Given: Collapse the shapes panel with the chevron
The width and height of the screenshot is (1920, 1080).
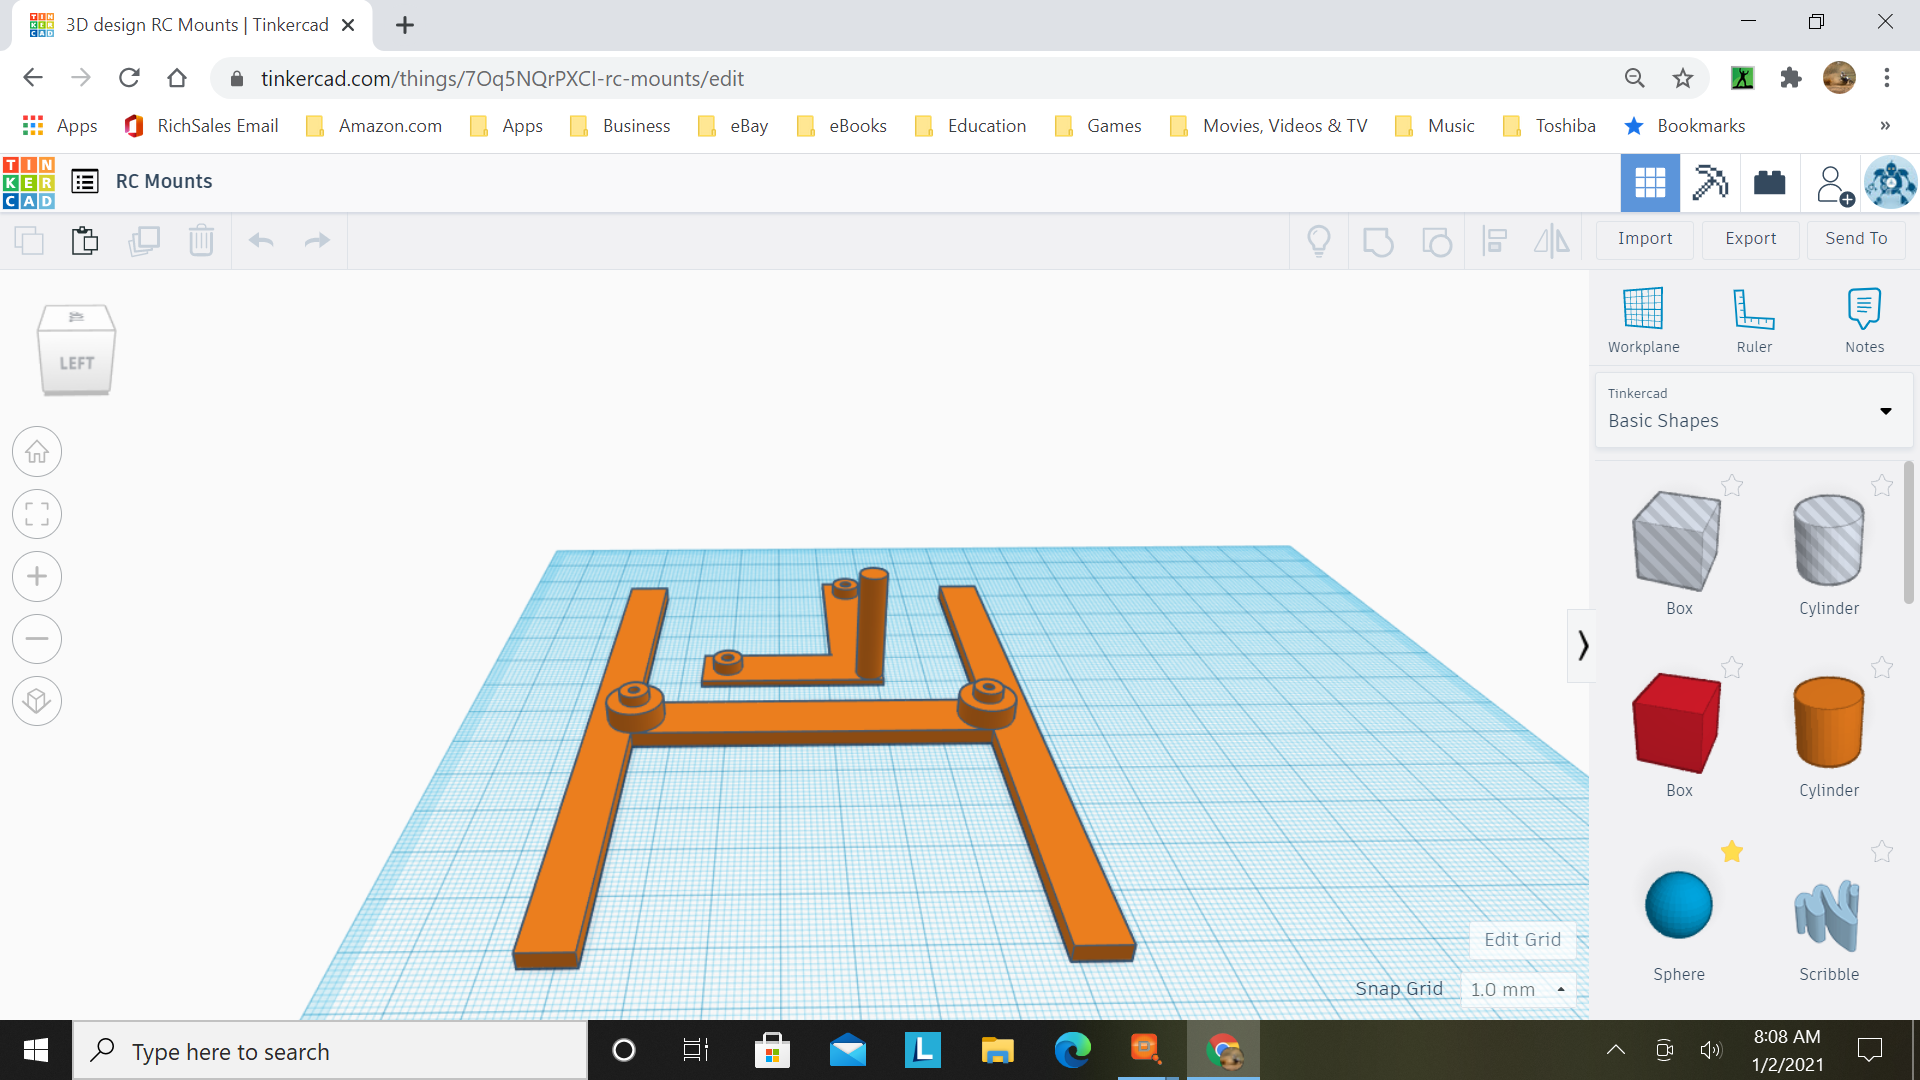Looking at the screenshot, I should [x=1583, y=645].
